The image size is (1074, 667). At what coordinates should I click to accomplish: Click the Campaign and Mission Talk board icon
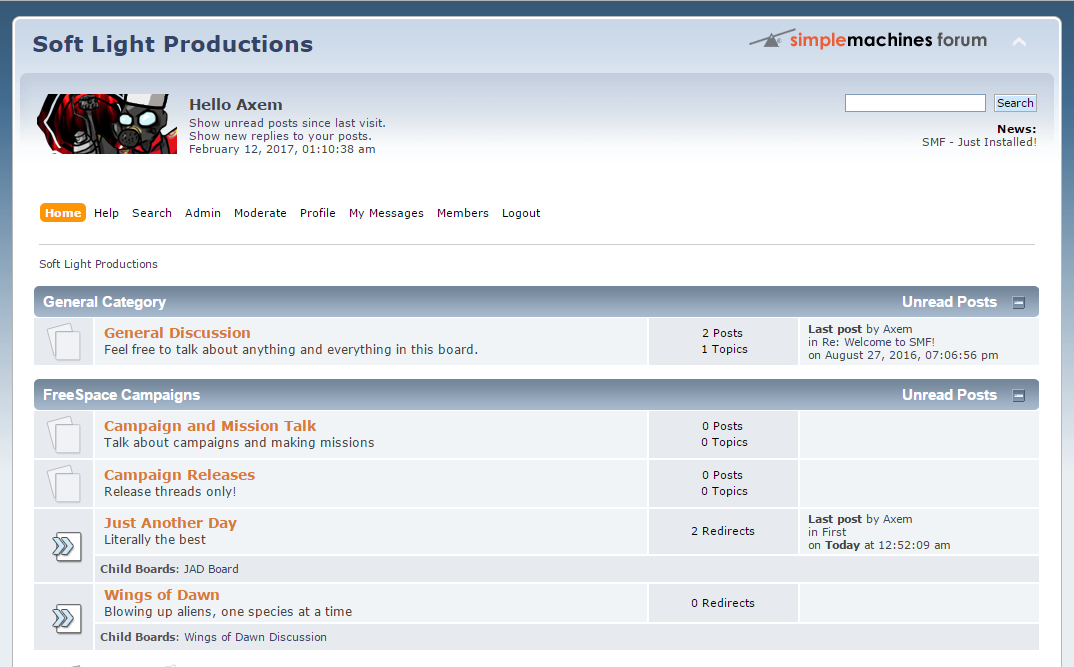click(64, 434)
